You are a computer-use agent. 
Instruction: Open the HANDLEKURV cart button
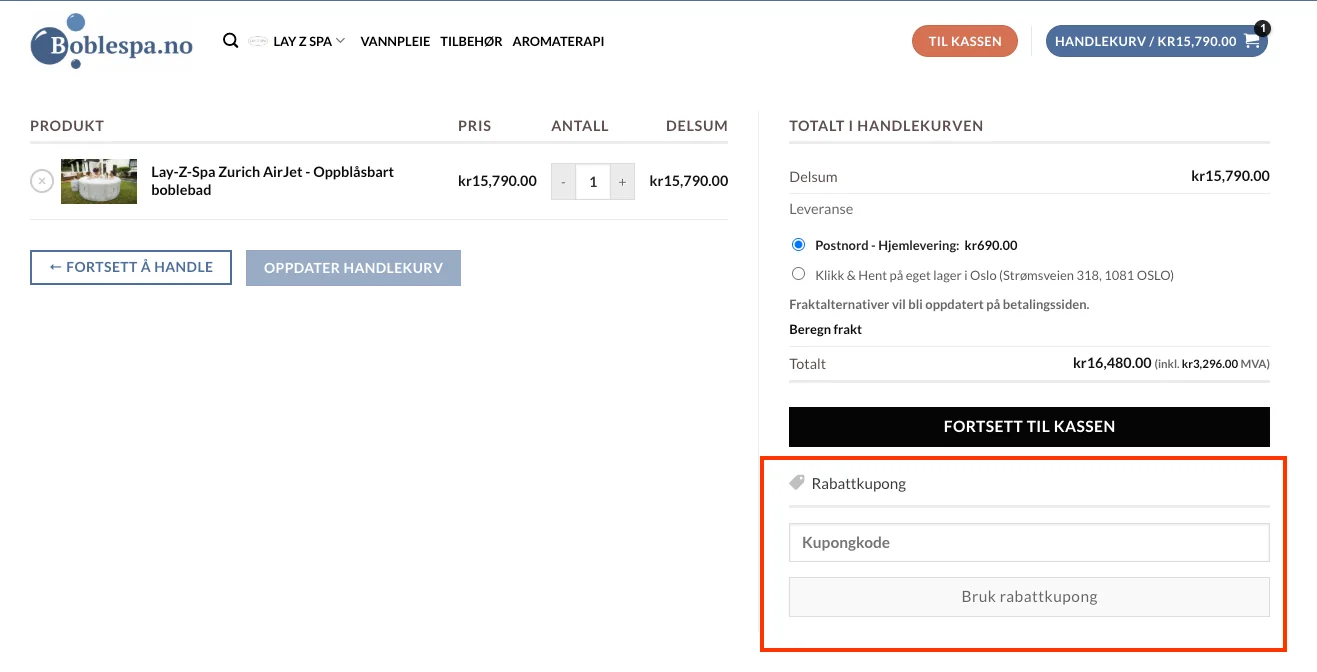coord(1157,41)
